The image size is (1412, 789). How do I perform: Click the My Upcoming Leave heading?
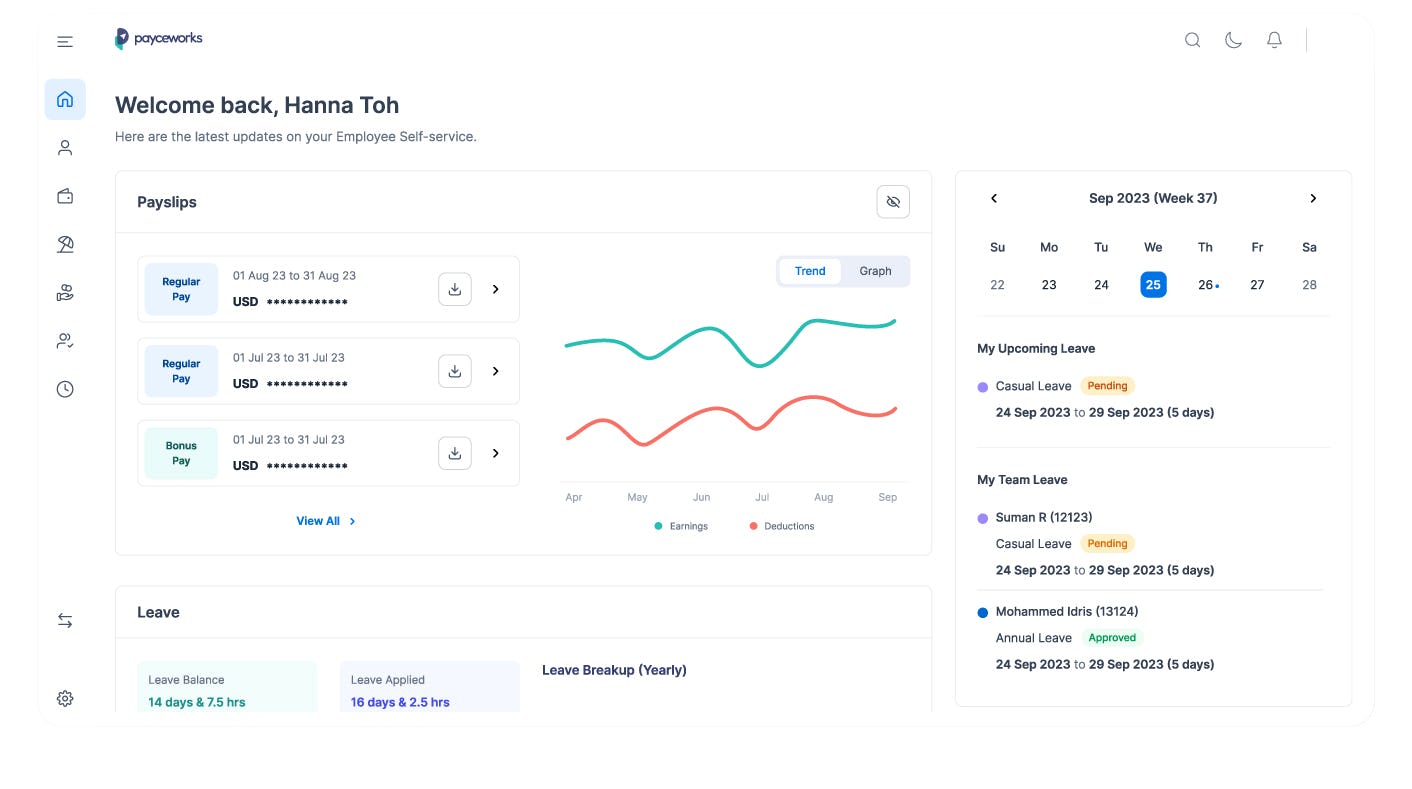point(1036,349)
